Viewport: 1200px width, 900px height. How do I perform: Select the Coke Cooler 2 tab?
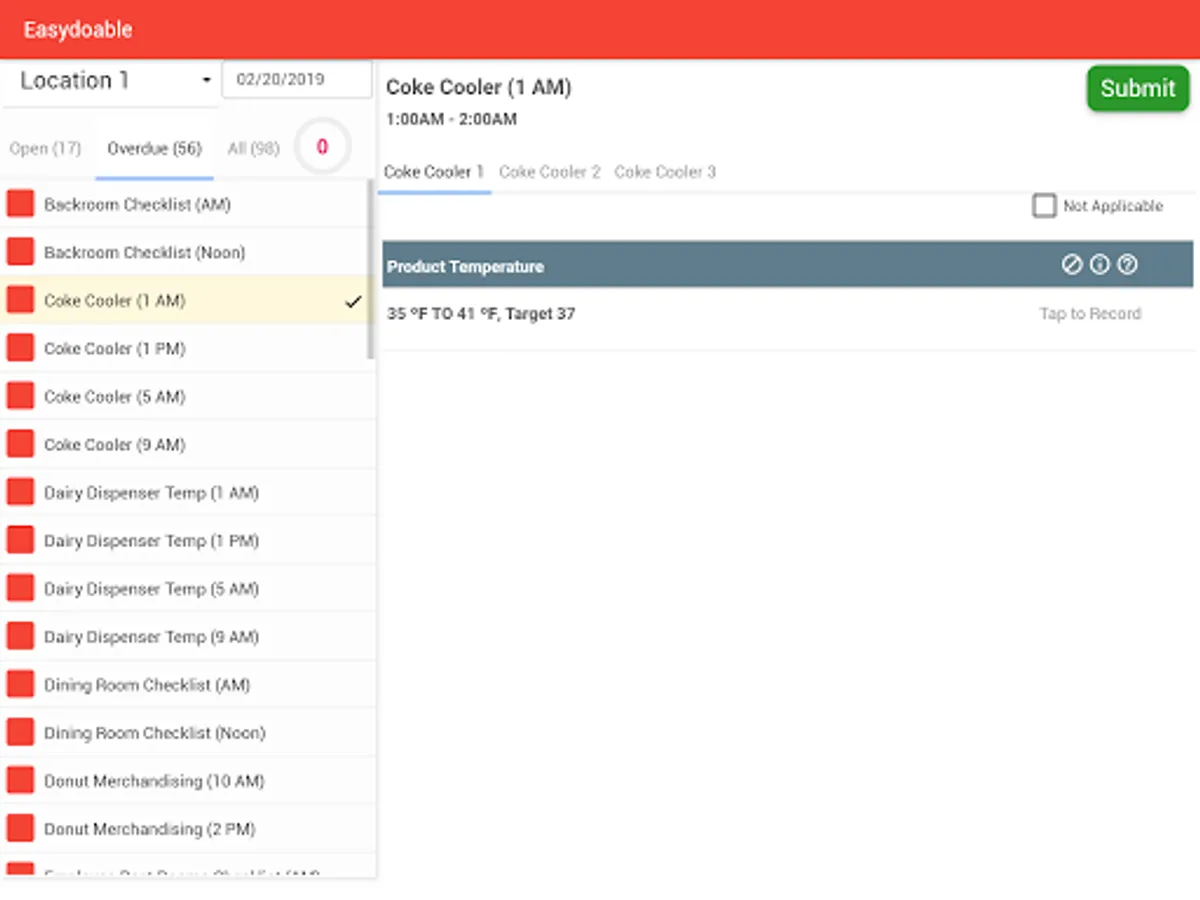pos(550,172)
